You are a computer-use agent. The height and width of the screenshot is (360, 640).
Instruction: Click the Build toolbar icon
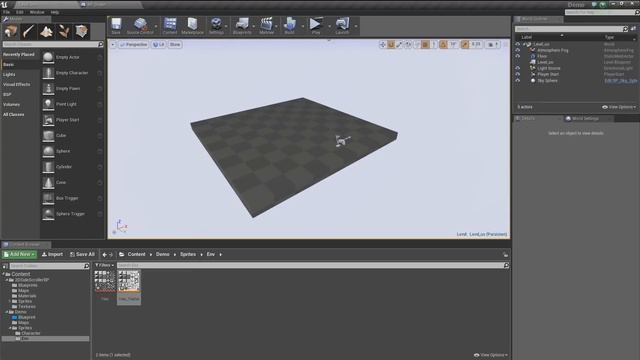click(290, 25)
